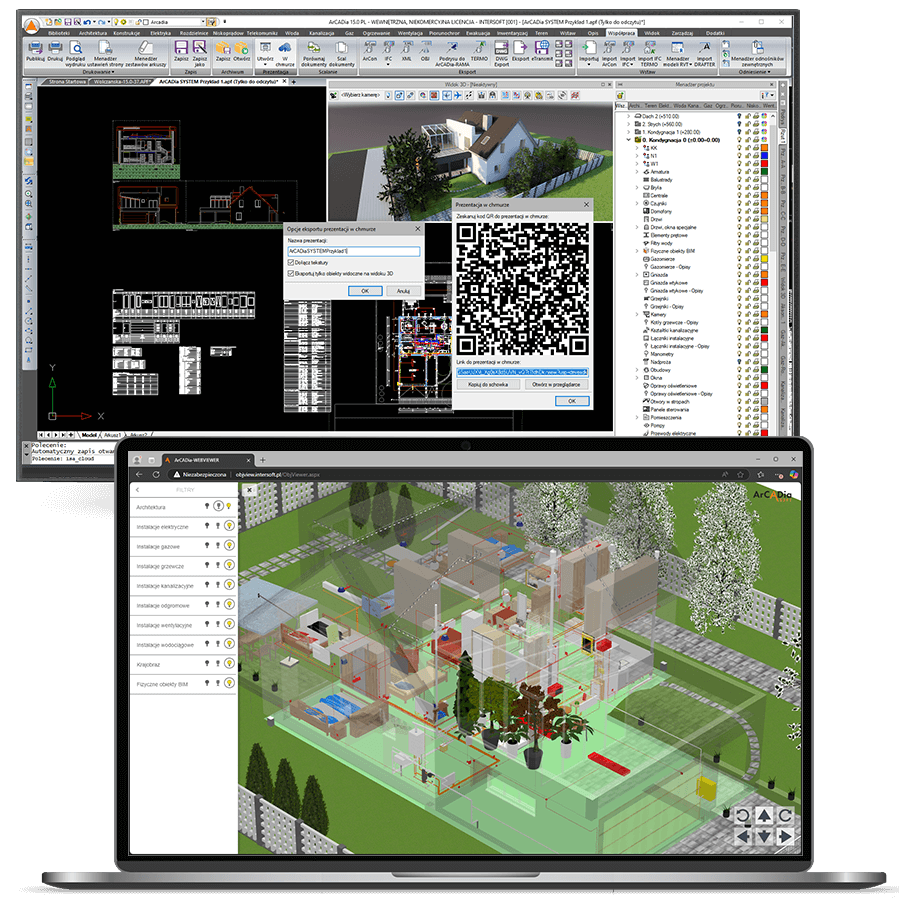Click the Drukuj printer icon
This screenshot has height=900, width=900.
coord(55,48)
